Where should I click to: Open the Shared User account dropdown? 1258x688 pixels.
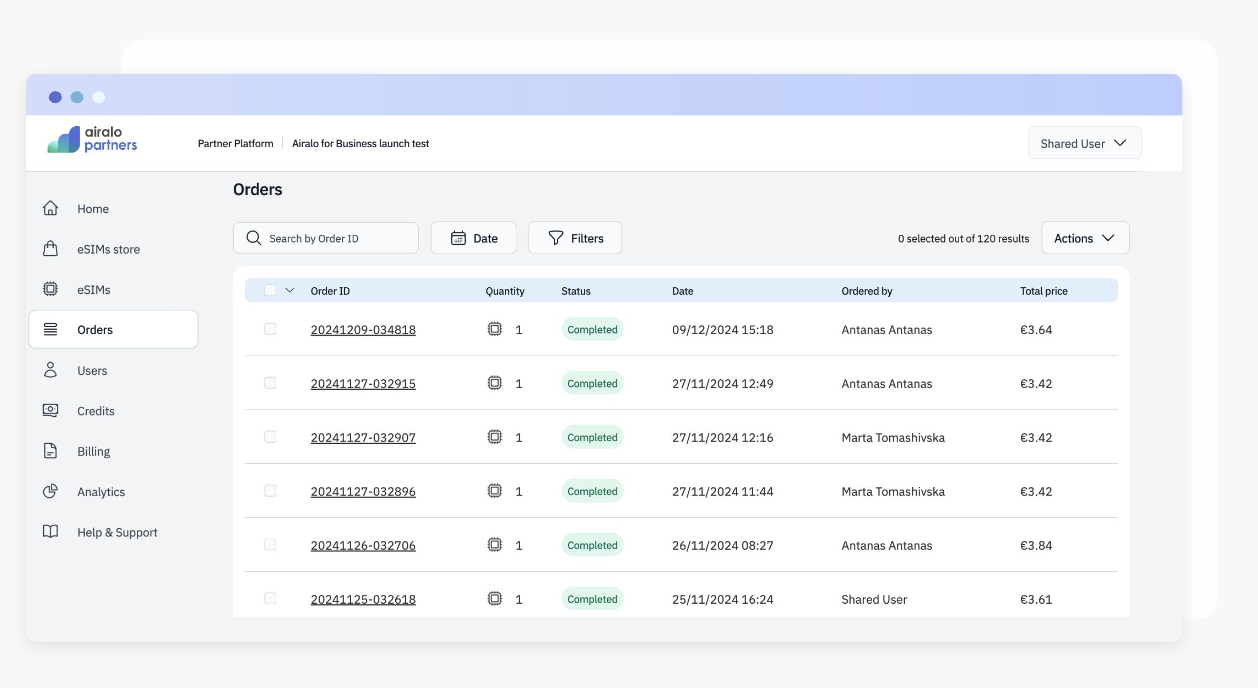coord(1085,143)
